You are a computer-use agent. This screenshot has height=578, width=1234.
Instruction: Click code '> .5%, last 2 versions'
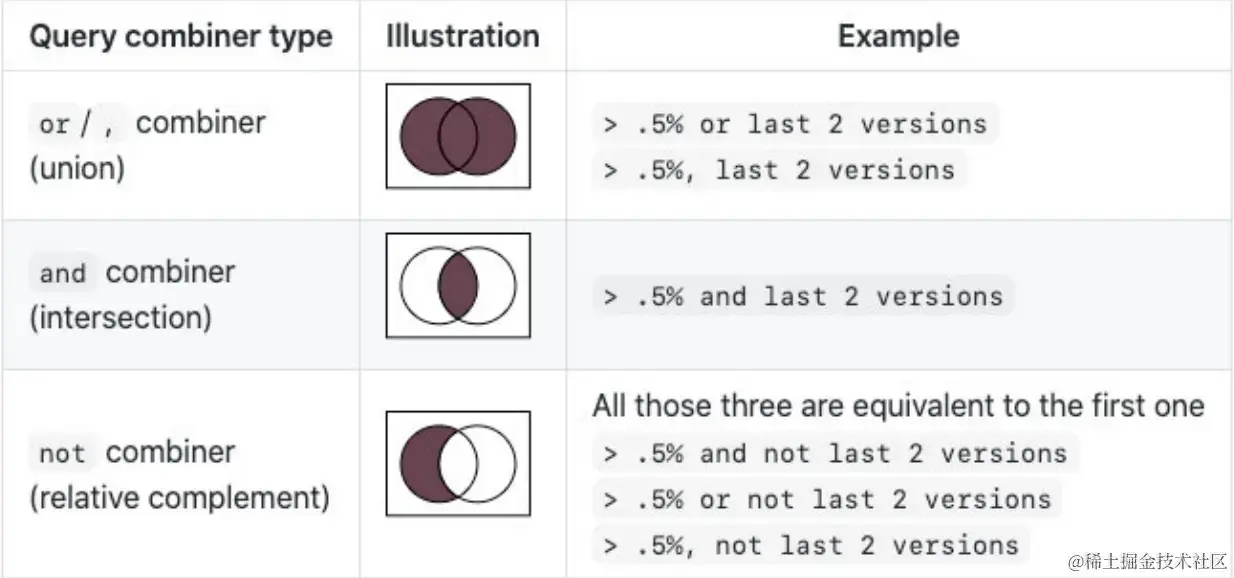click(779, 170)
